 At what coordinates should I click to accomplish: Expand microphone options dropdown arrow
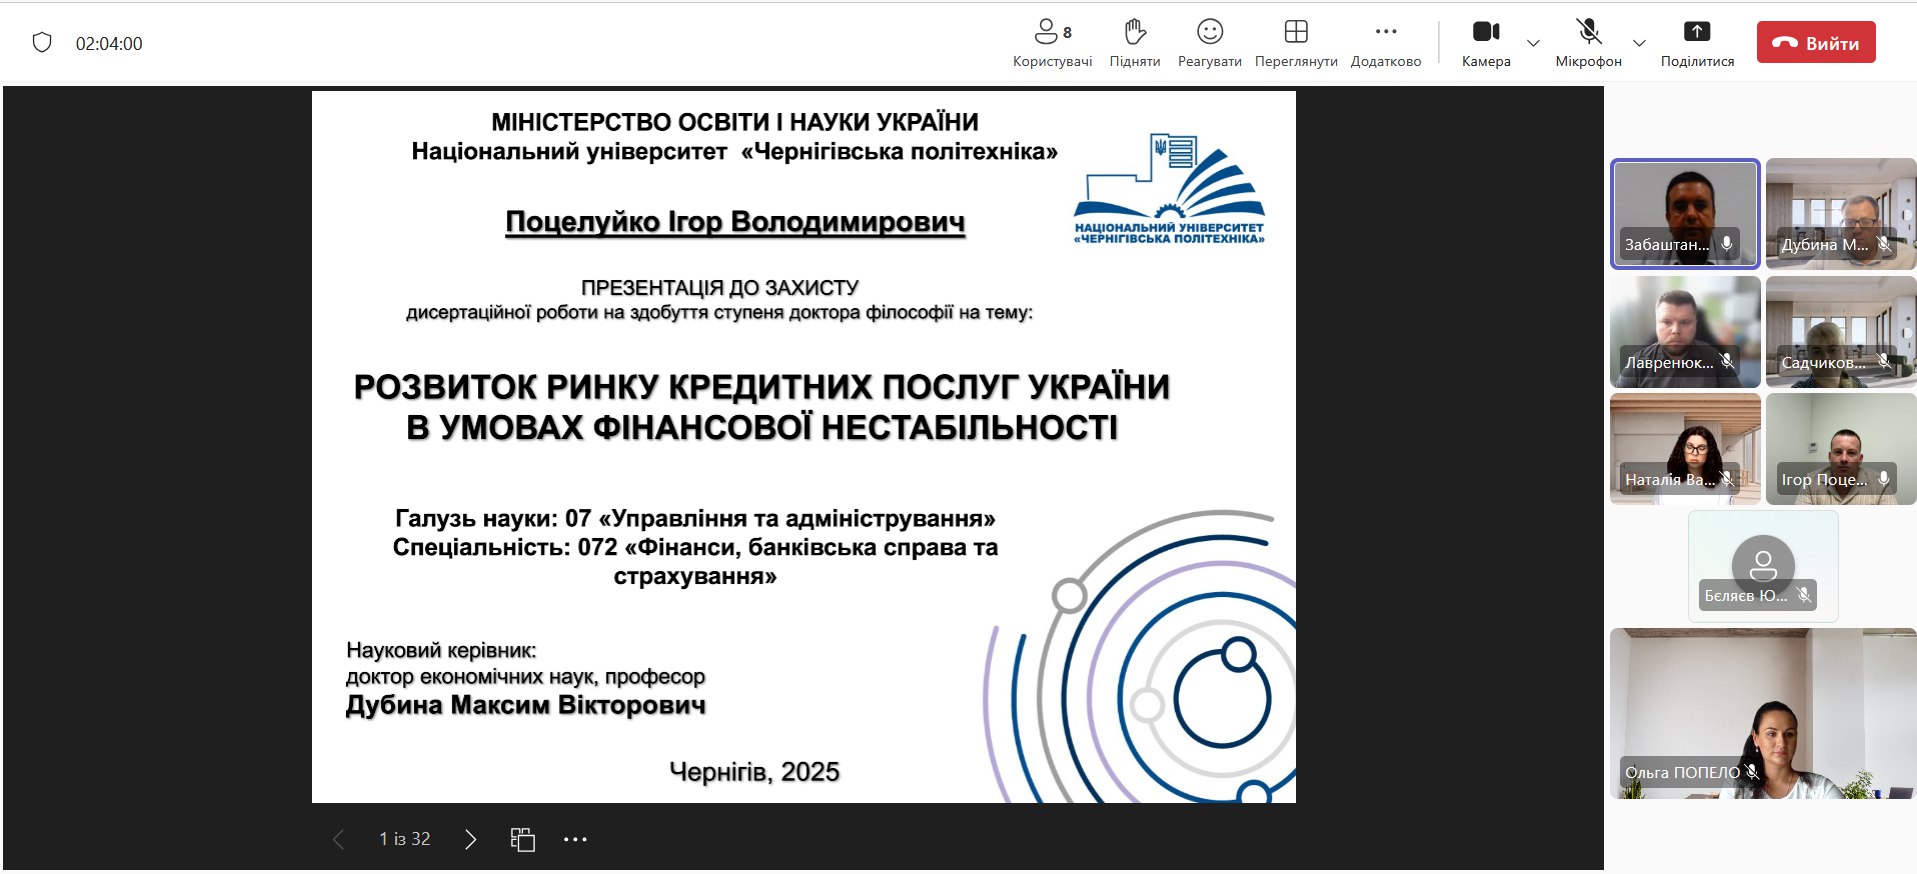1639,43
